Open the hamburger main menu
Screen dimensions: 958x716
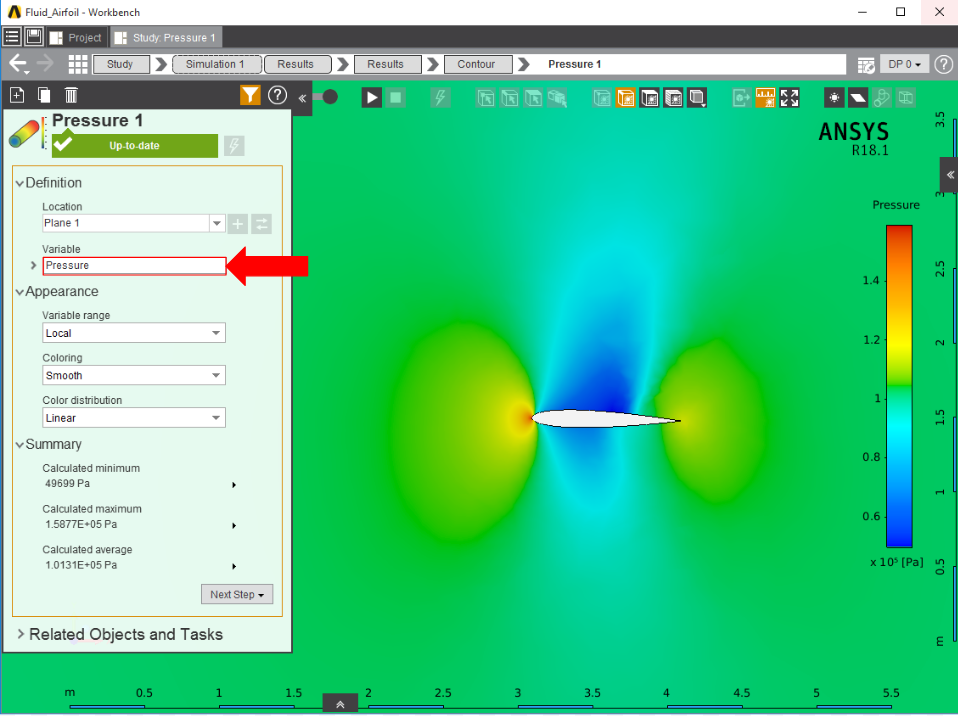[x=12, y=37]
